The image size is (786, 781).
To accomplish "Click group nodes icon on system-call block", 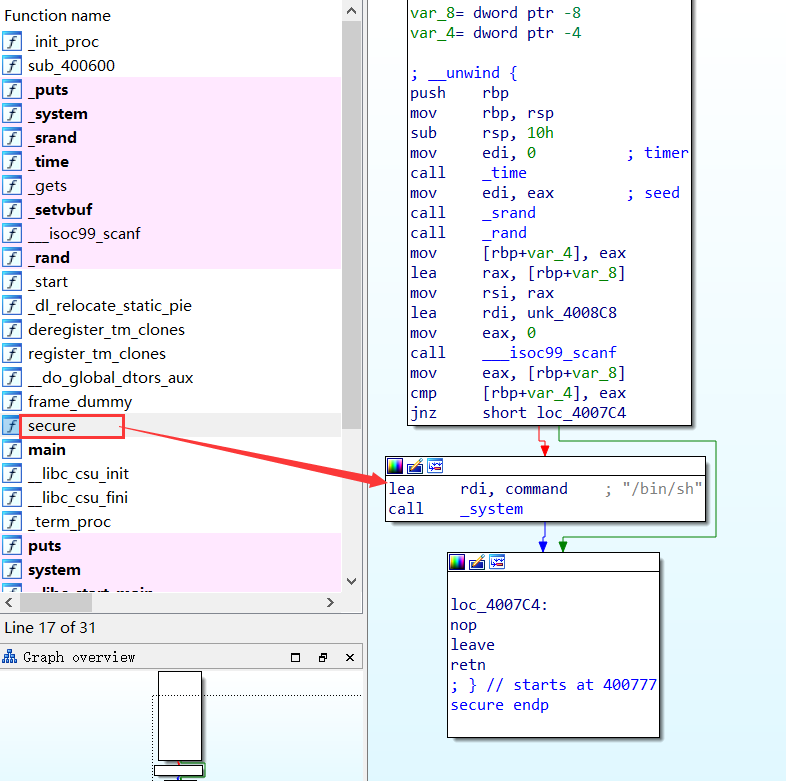I will pos(435,466).
